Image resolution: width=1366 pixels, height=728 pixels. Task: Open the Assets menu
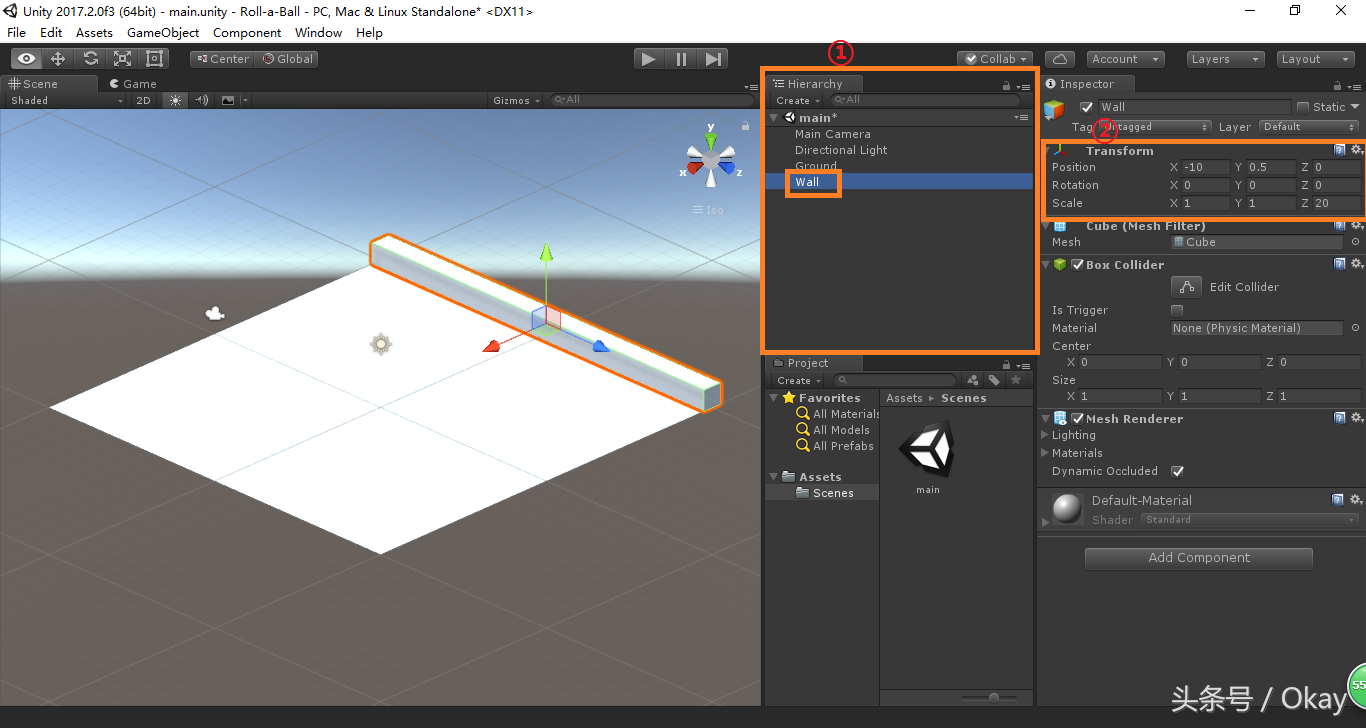[94, 32]
